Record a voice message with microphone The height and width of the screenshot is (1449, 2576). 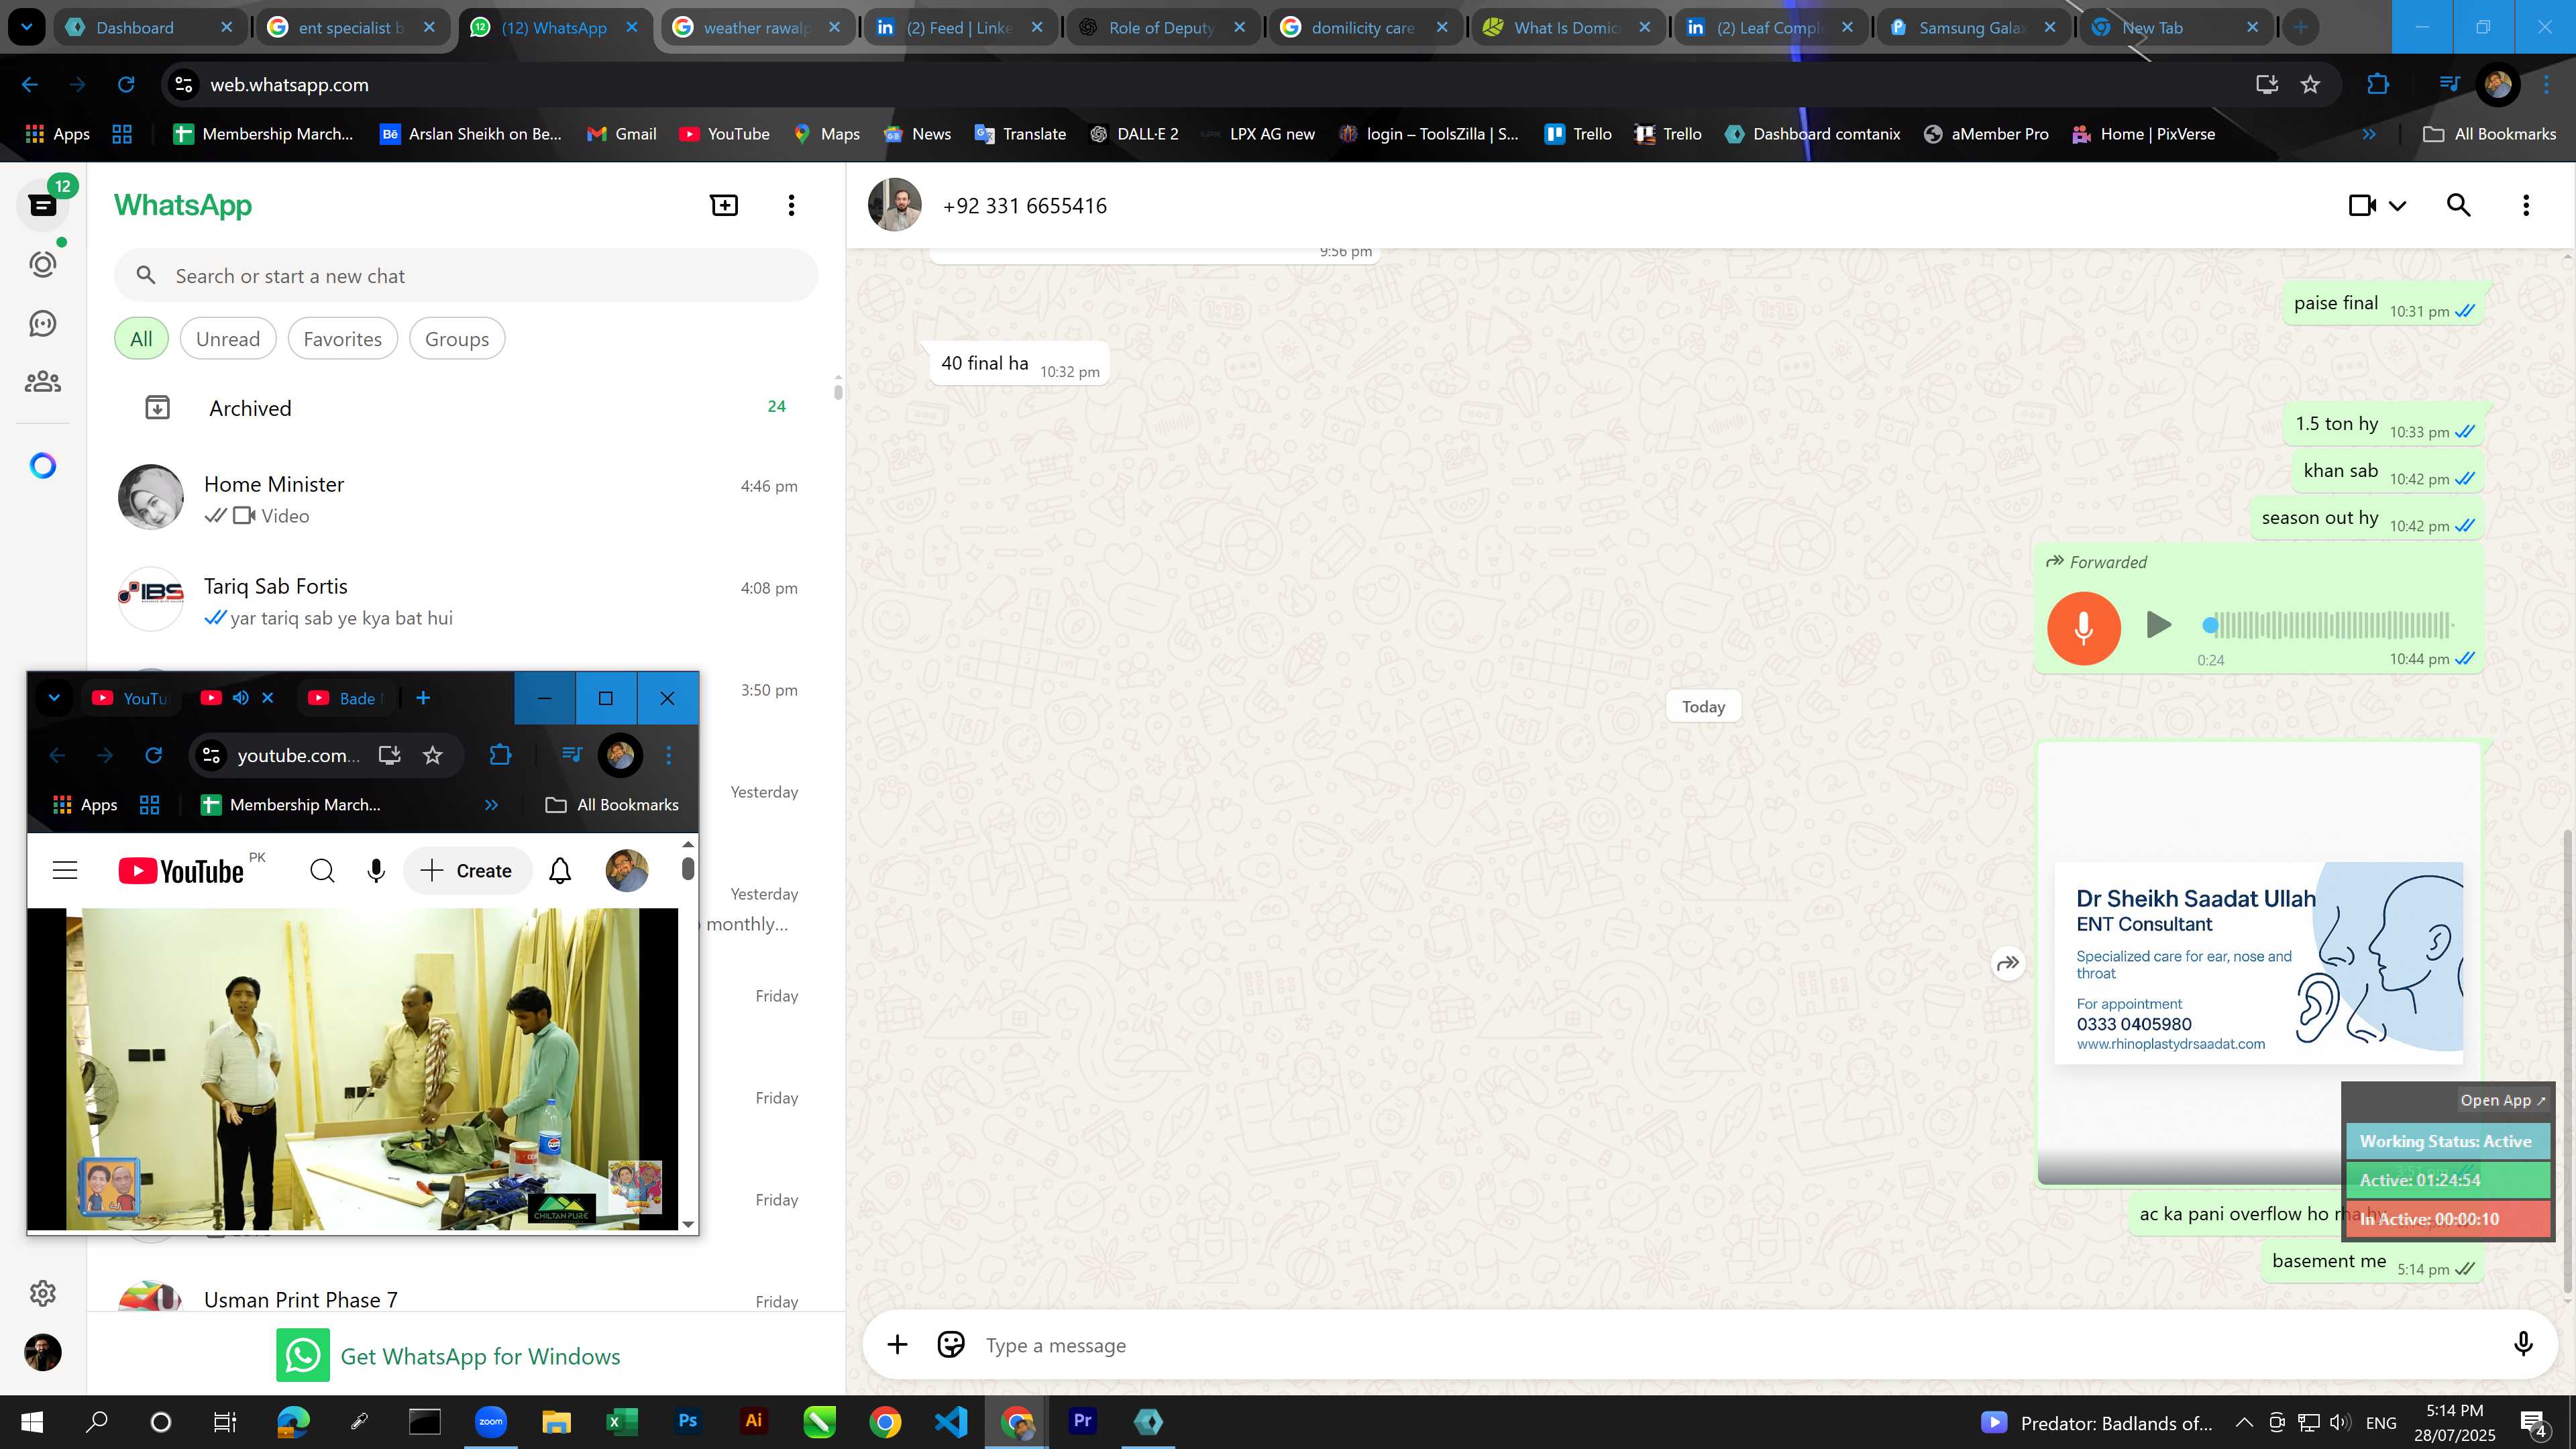tap(2523, 1345)
